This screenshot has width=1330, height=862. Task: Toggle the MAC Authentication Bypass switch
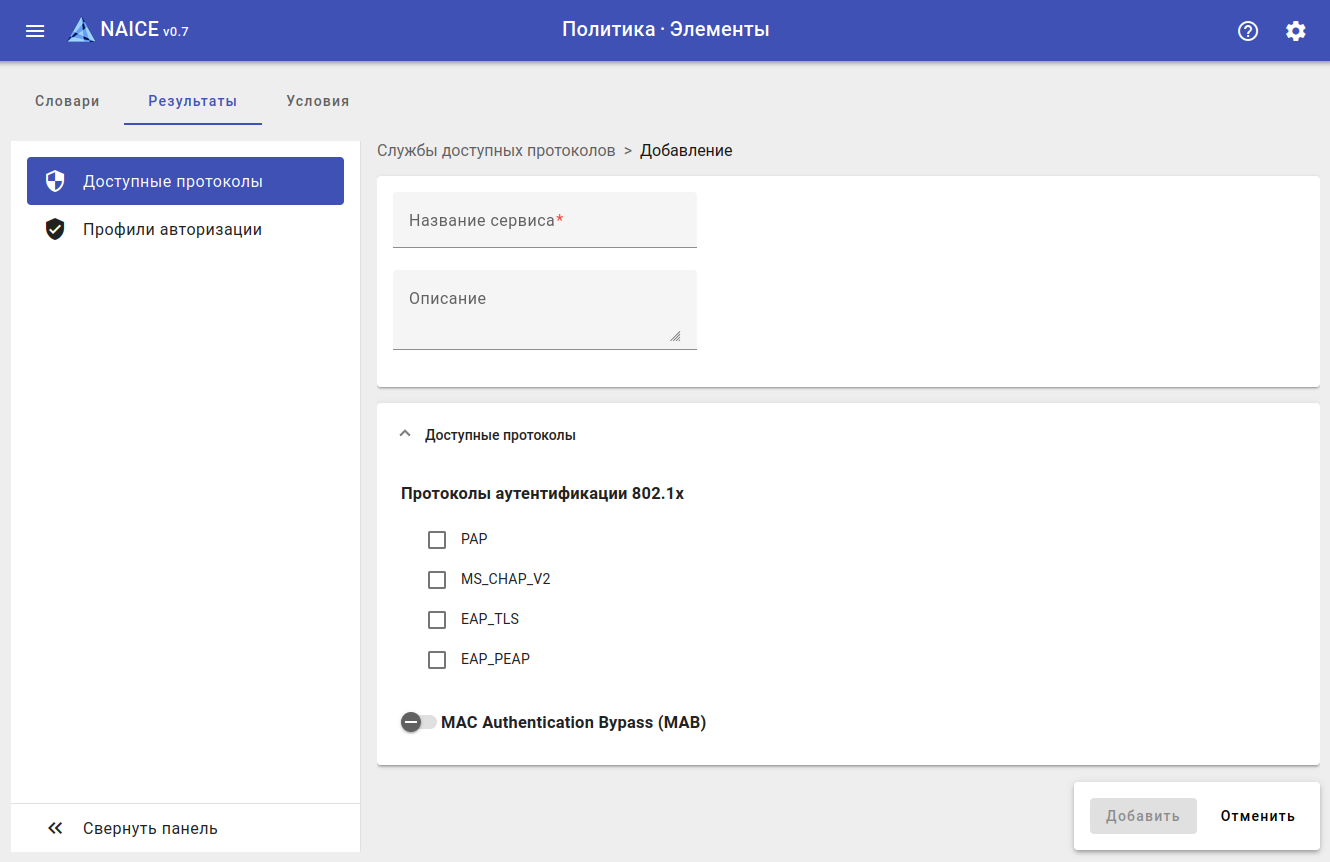(418, 722)
